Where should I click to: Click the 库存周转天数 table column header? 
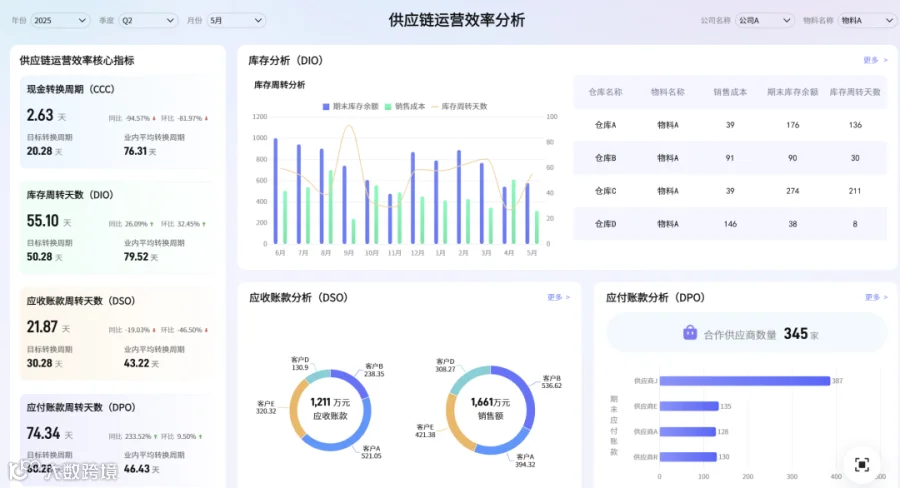855,92
